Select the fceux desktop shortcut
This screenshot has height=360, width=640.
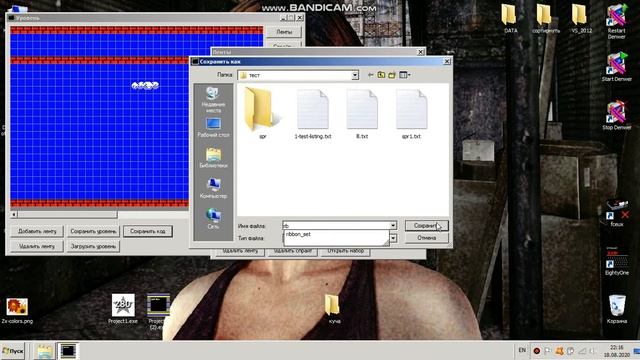[617, 214]
